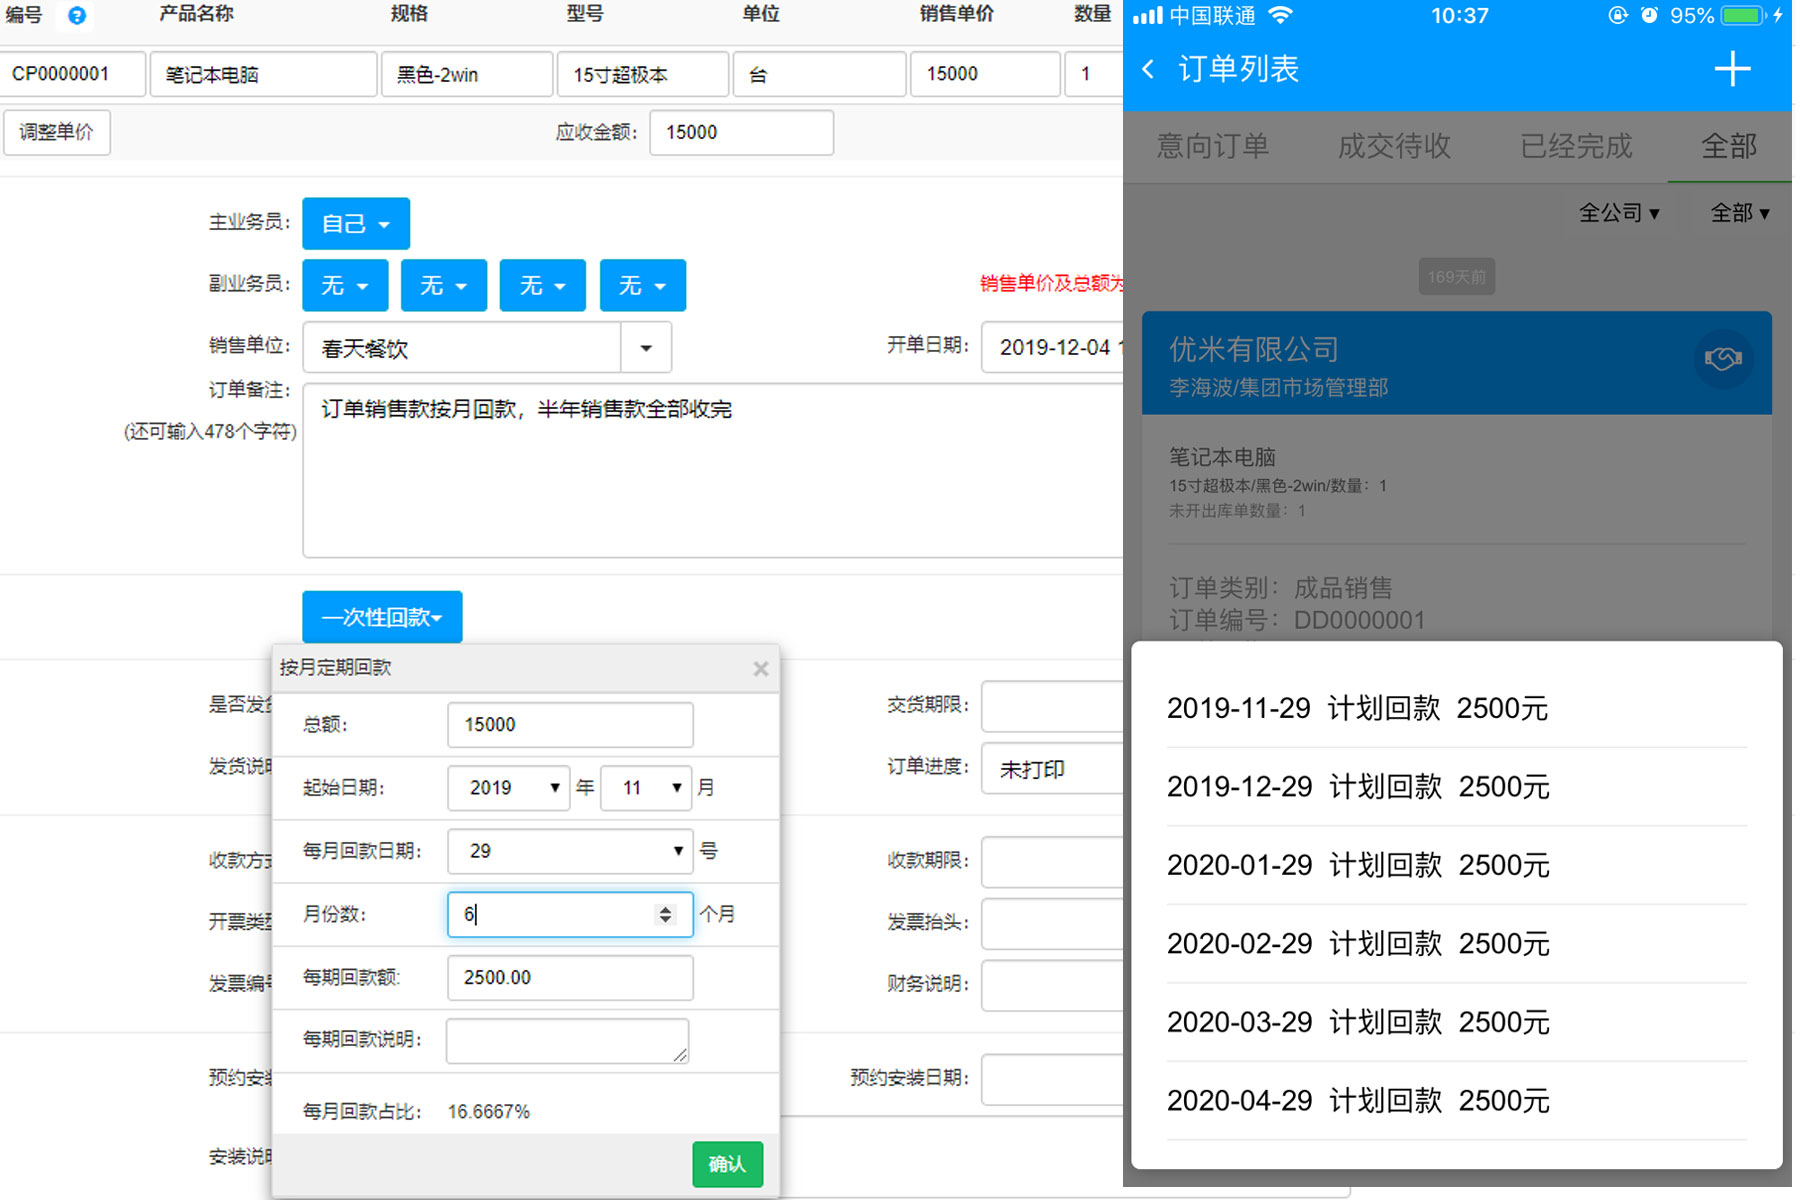Open the 每月回款日期 29 dropdown
This screenshot has height=1200, width=1800.
click(570, 851)
